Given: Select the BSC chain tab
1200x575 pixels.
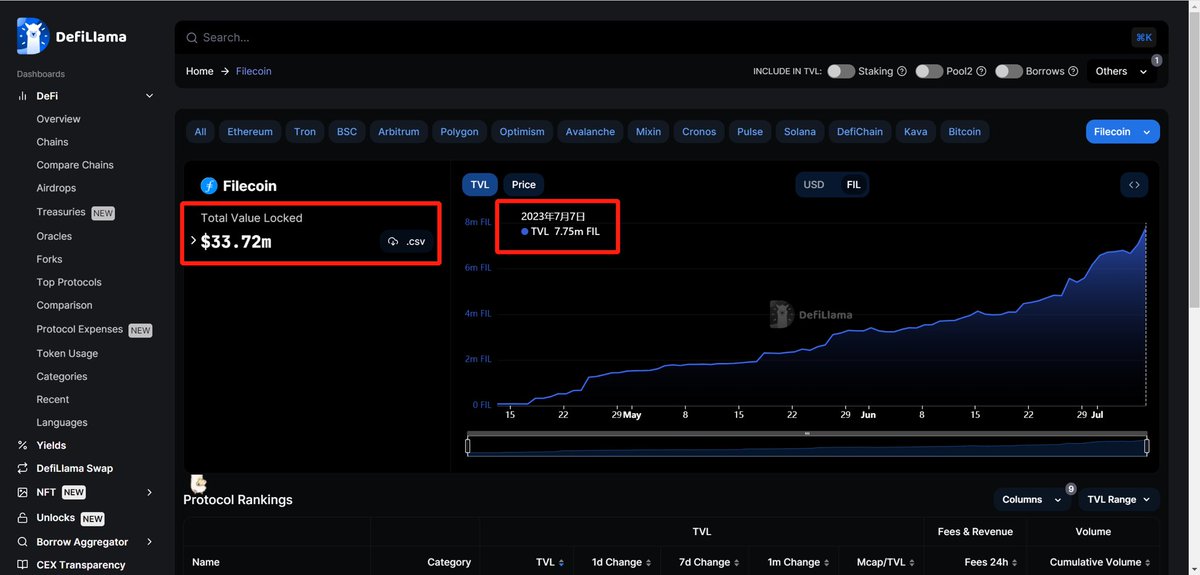Looking at the screenshot, I should point(347,132).
